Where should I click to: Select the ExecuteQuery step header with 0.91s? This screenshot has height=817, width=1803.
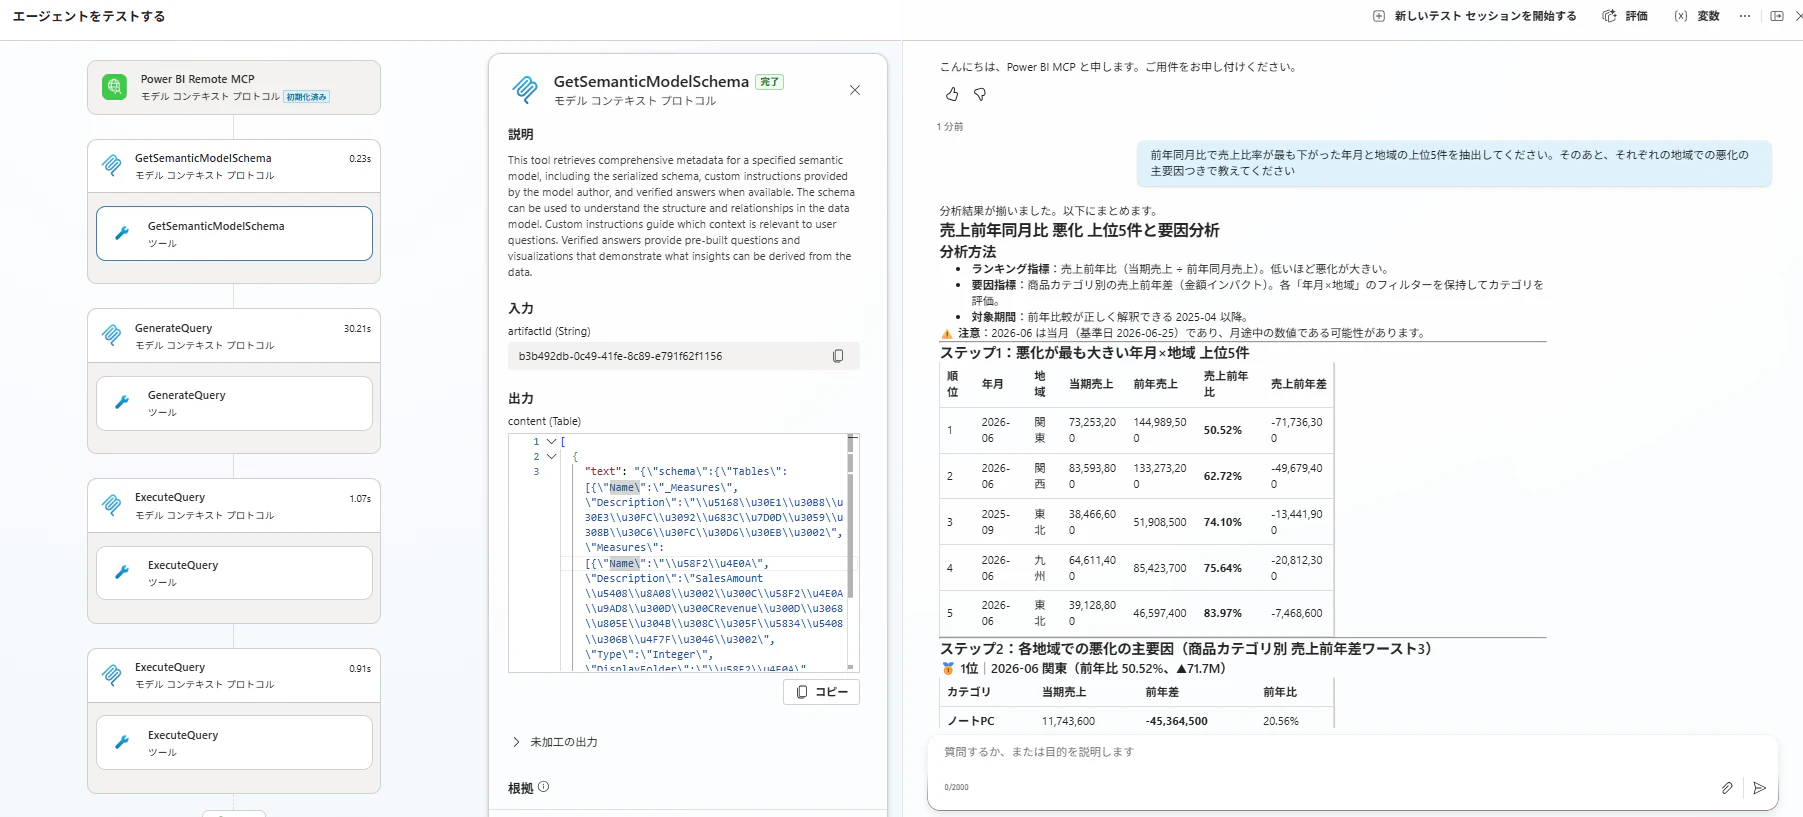pos(234,675)
